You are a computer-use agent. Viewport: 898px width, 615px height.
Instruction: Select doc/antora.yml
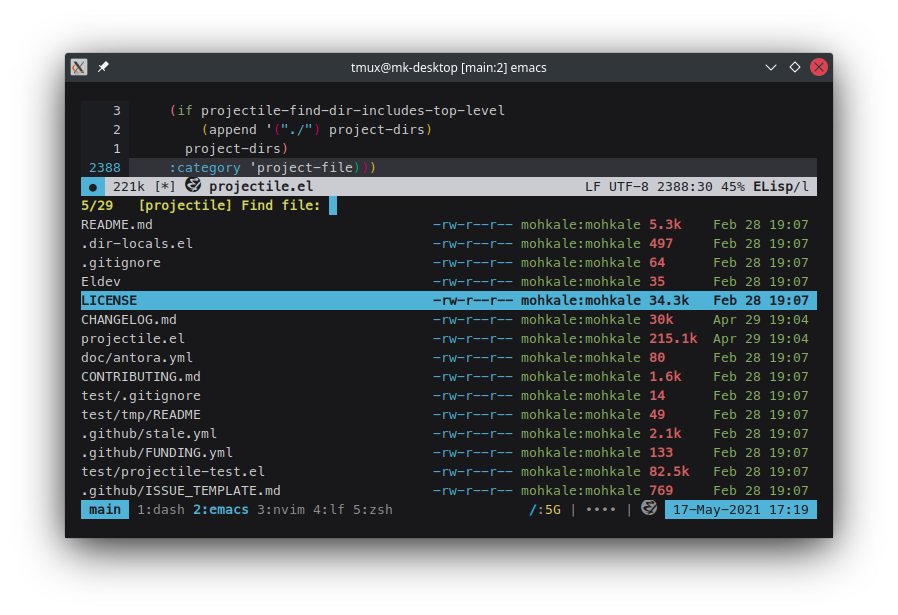(449, 357)
